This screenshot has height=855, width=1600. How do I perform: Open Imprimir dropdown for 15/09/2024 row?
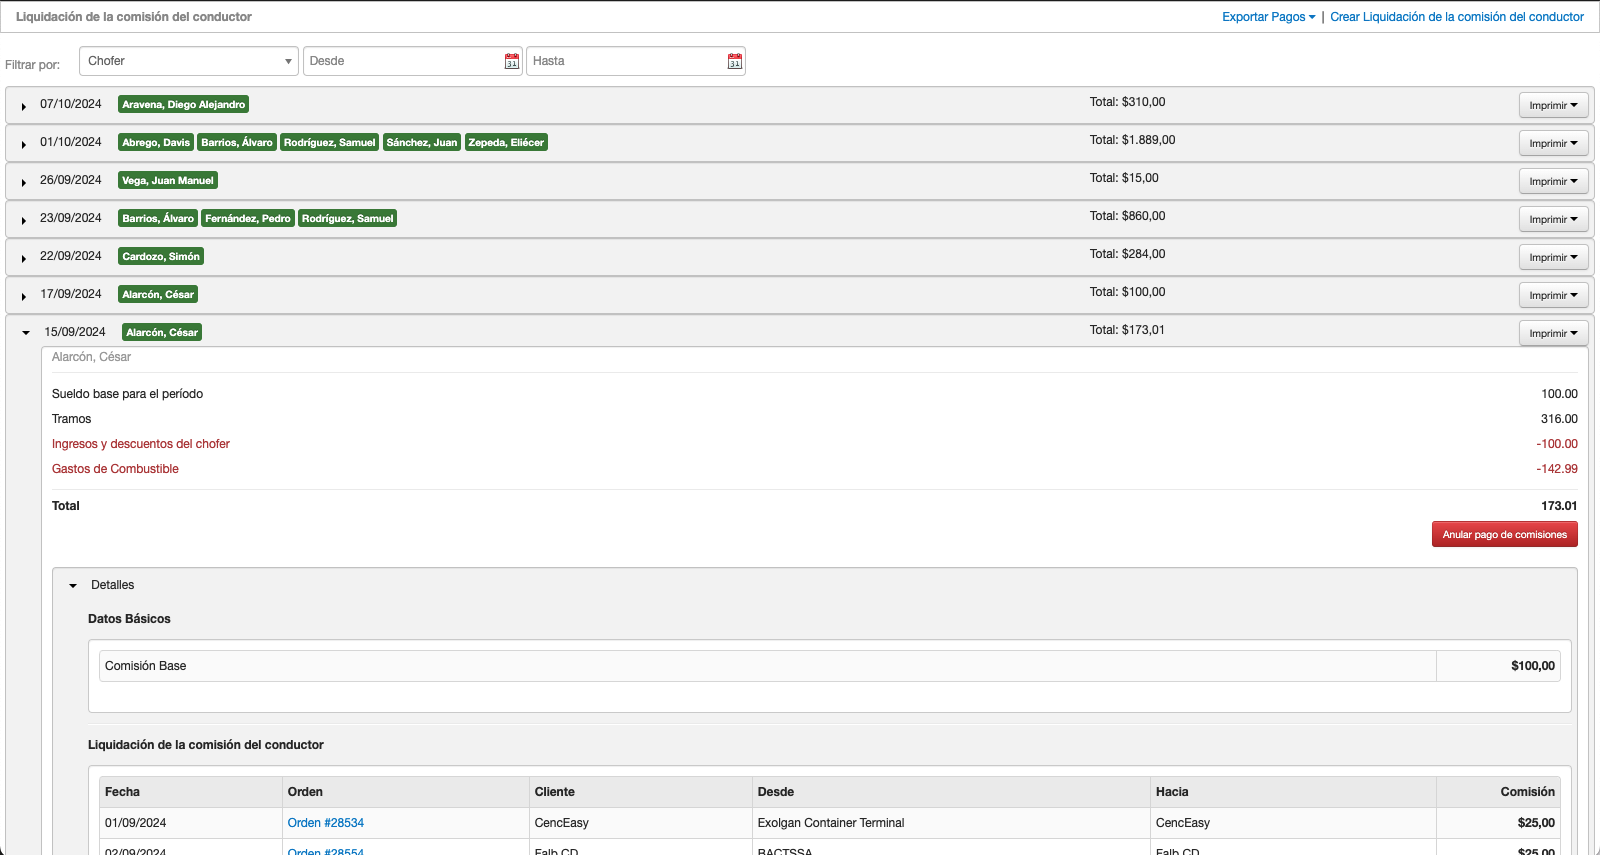(x=1552, y=334)
